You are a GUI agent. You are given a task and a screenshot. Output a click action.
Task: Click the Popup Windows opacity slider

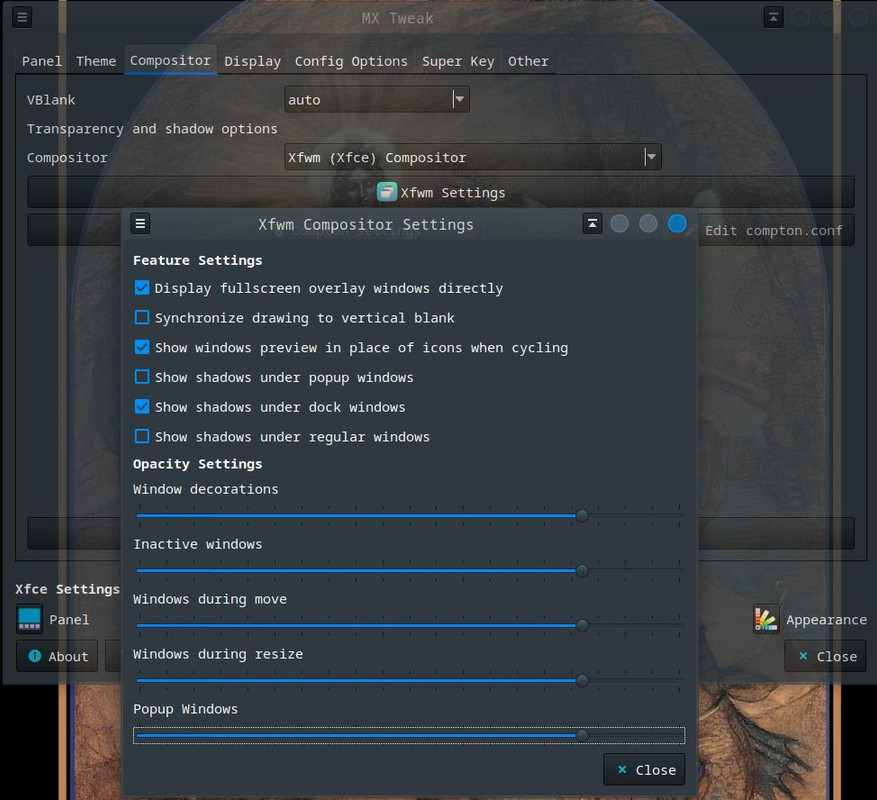[x=409, y=735]
